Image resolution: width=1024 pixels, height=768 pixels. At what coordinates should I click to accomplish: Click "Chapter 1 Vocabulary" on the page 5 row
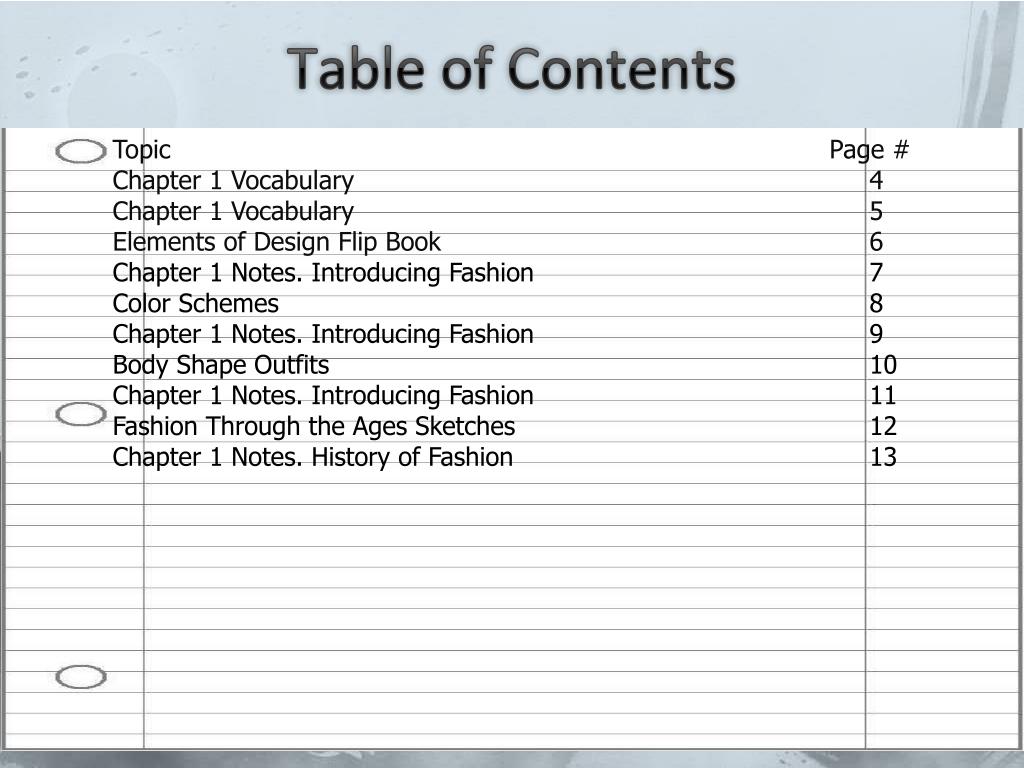(233, 212)
